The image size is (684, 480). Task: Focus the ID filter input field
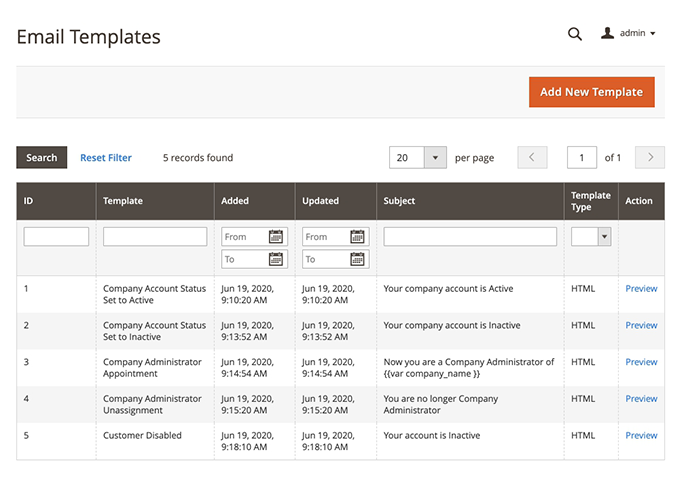point(56,237)
